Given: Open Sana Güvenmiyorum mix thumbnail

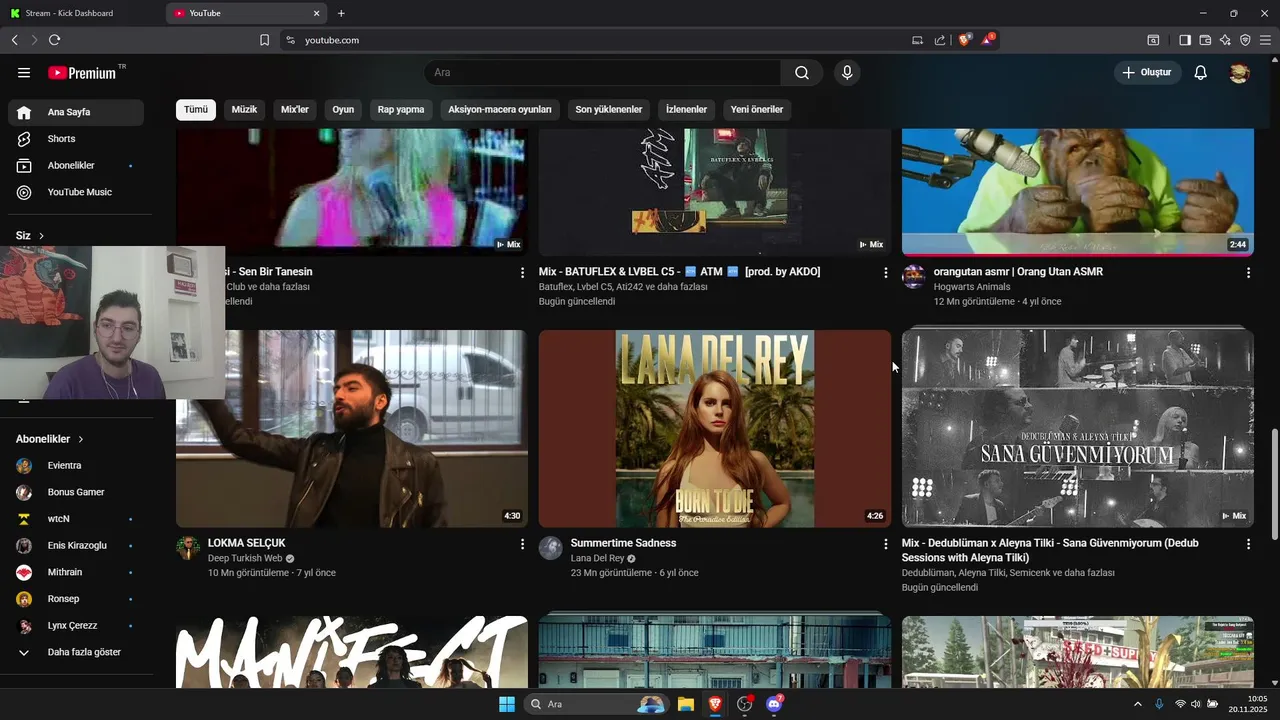Looking at the screenshot, I should [x=1078, y=429].
